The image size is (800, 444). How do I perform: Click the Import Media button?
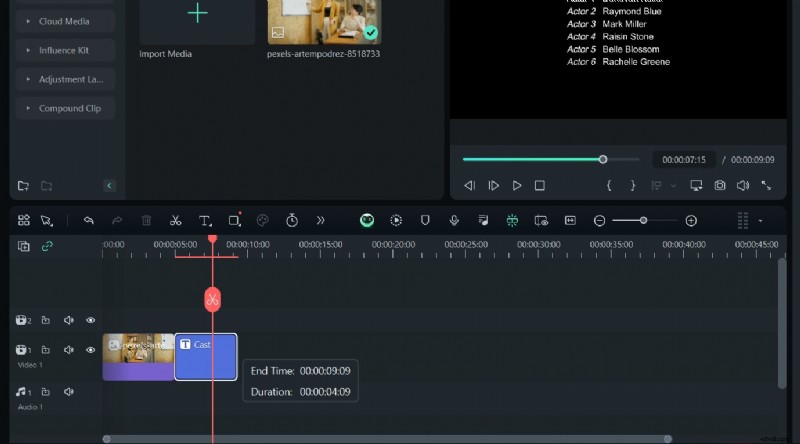pos(197,21)
